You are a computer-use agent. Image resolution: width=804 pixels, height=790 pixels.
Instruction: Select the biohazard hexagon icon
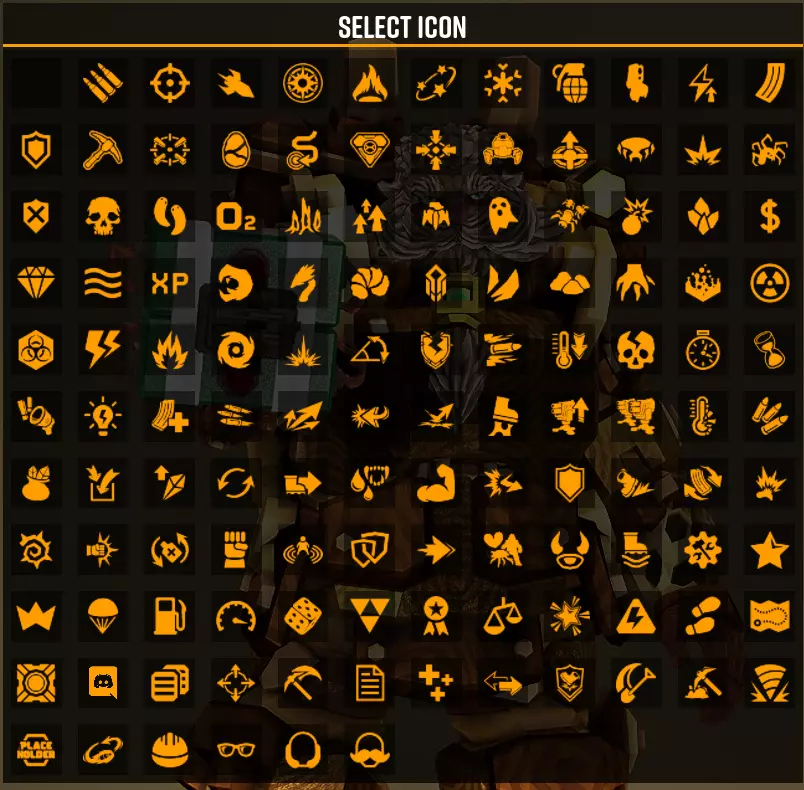[36, 350]
